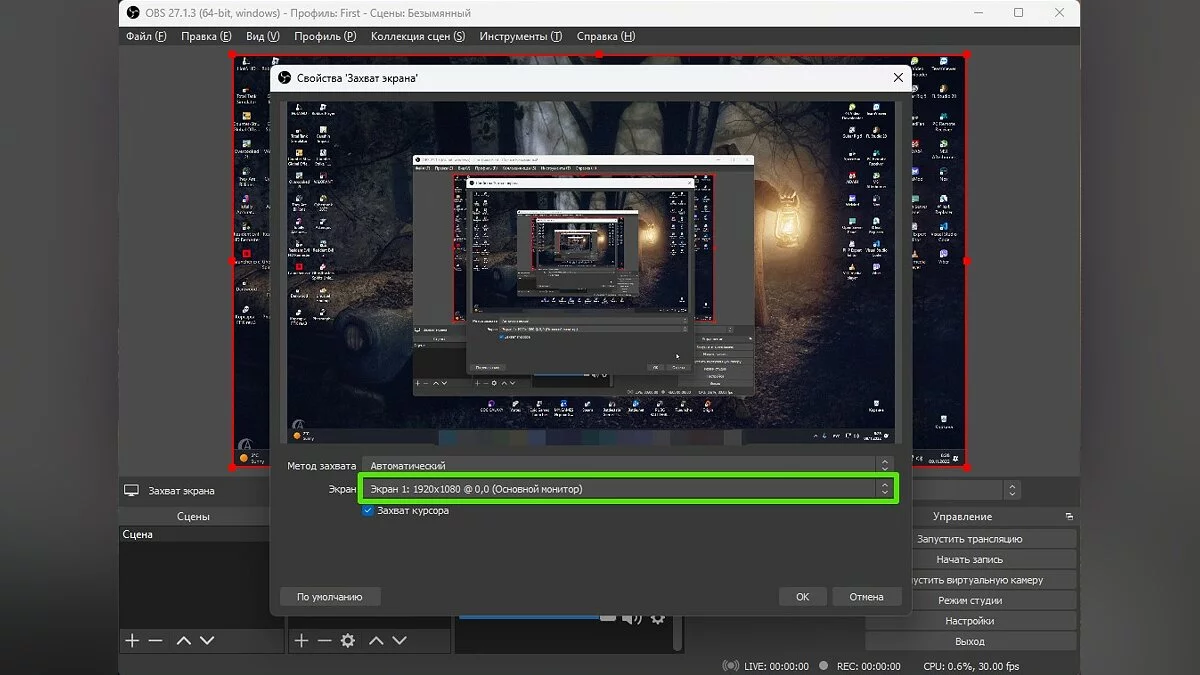Open the Вид menu
This screenshot has height=675, width=1200.
(263, 36)
